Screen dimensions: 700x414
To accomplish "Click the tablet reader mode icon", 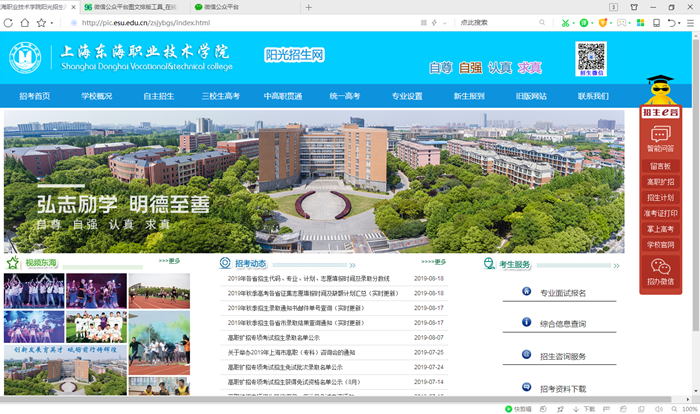I will [x=656, y=23].
